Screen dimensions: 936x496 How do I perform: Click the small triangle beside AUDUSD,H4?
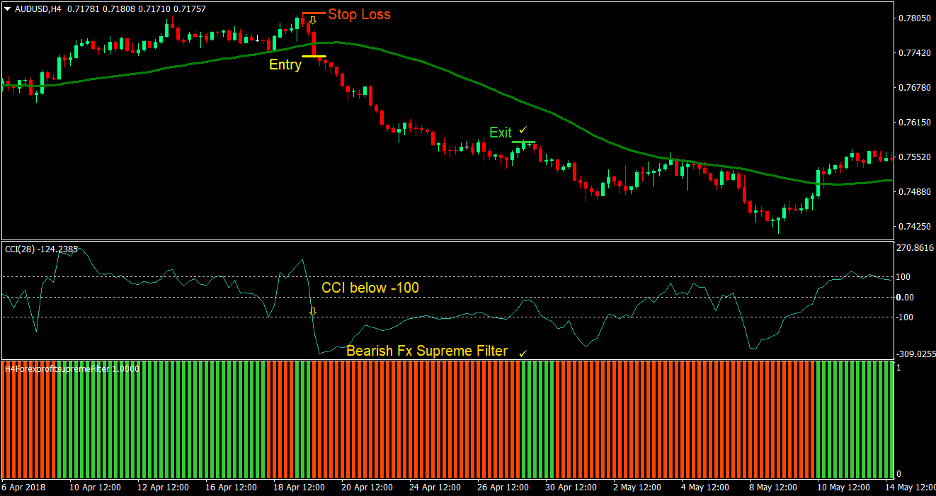[x=7, y=10]
